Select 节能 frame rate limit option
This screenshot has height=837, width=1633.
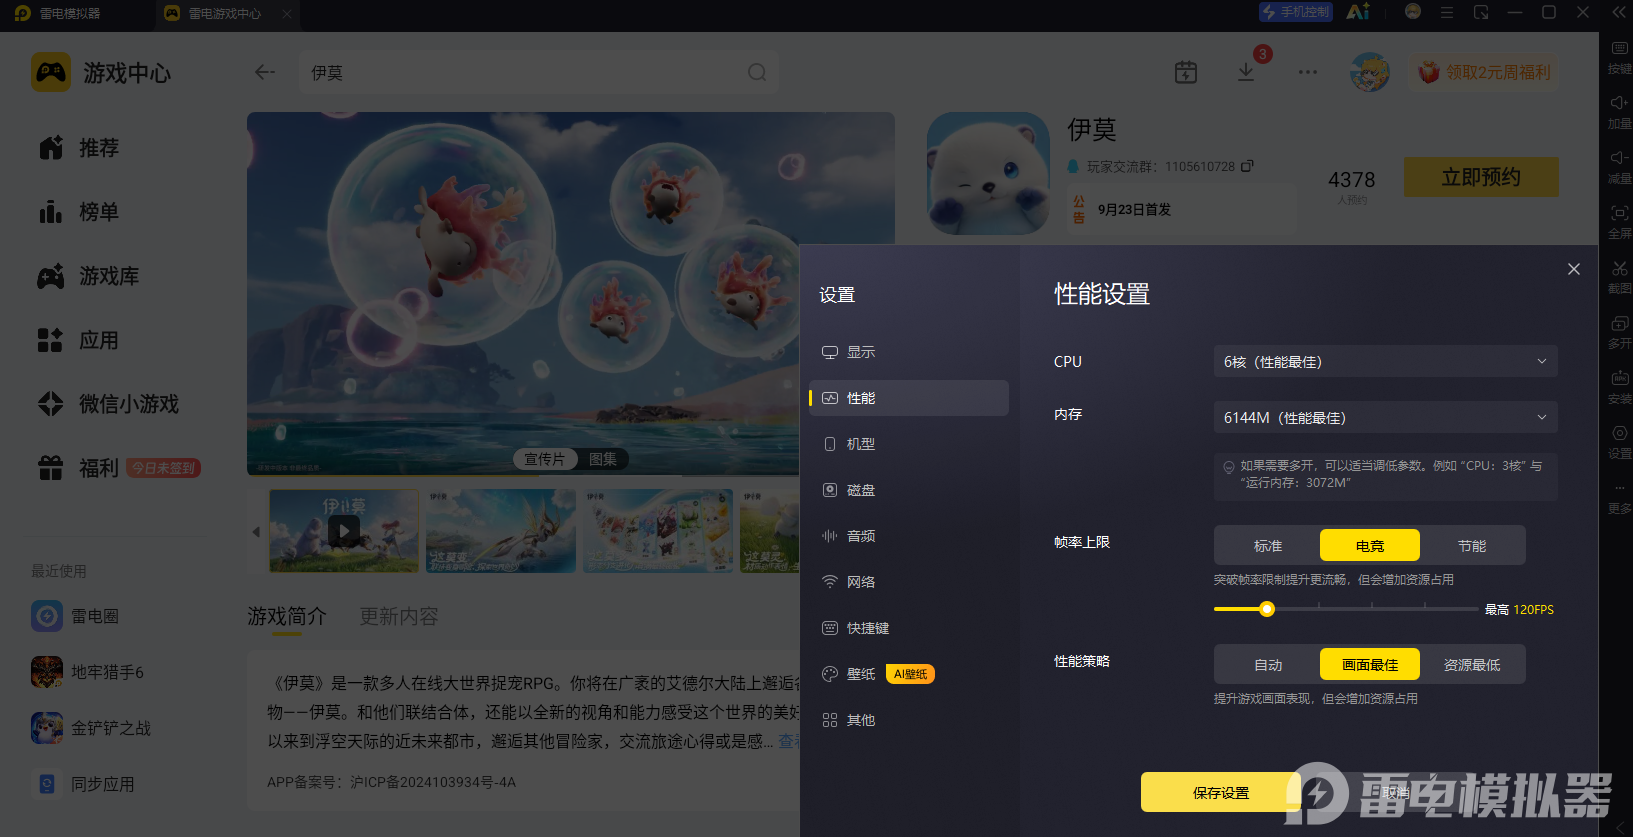point(1472,545)
